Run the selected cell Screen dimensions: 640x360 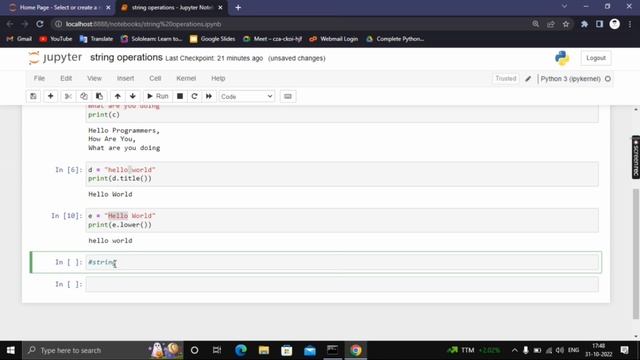click(158, 96)
